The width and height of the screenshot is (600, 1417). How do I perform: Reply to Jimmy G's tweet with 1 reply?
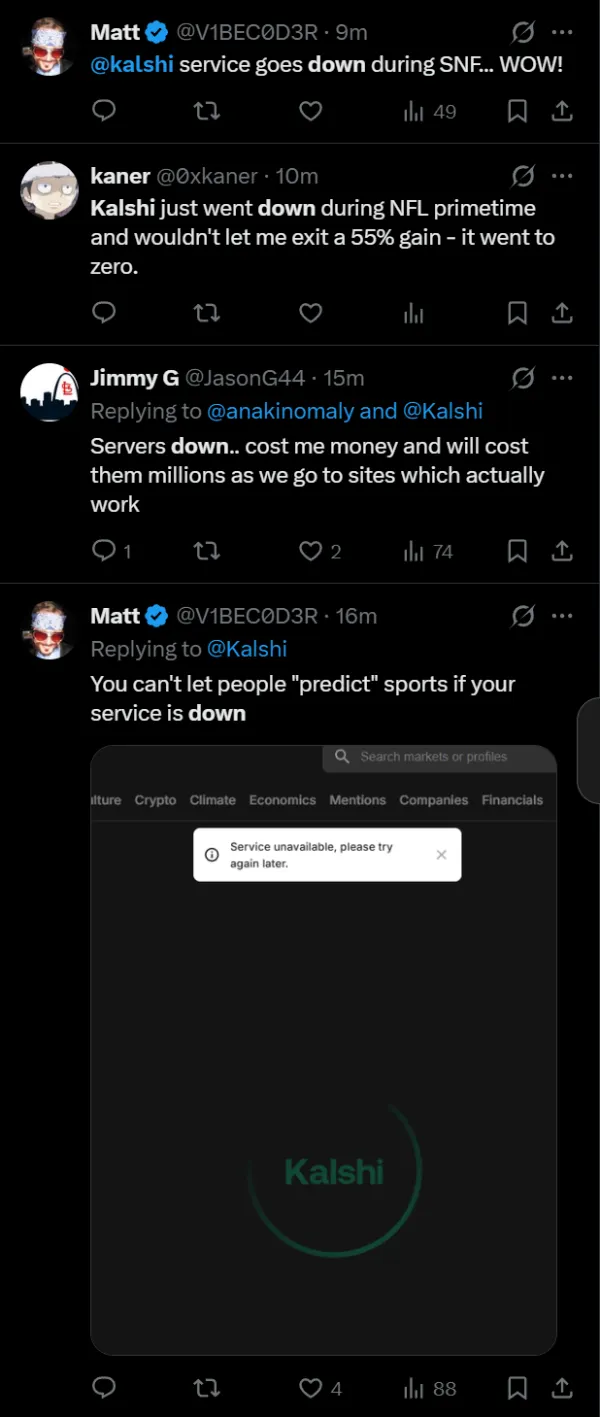point(111,551)
